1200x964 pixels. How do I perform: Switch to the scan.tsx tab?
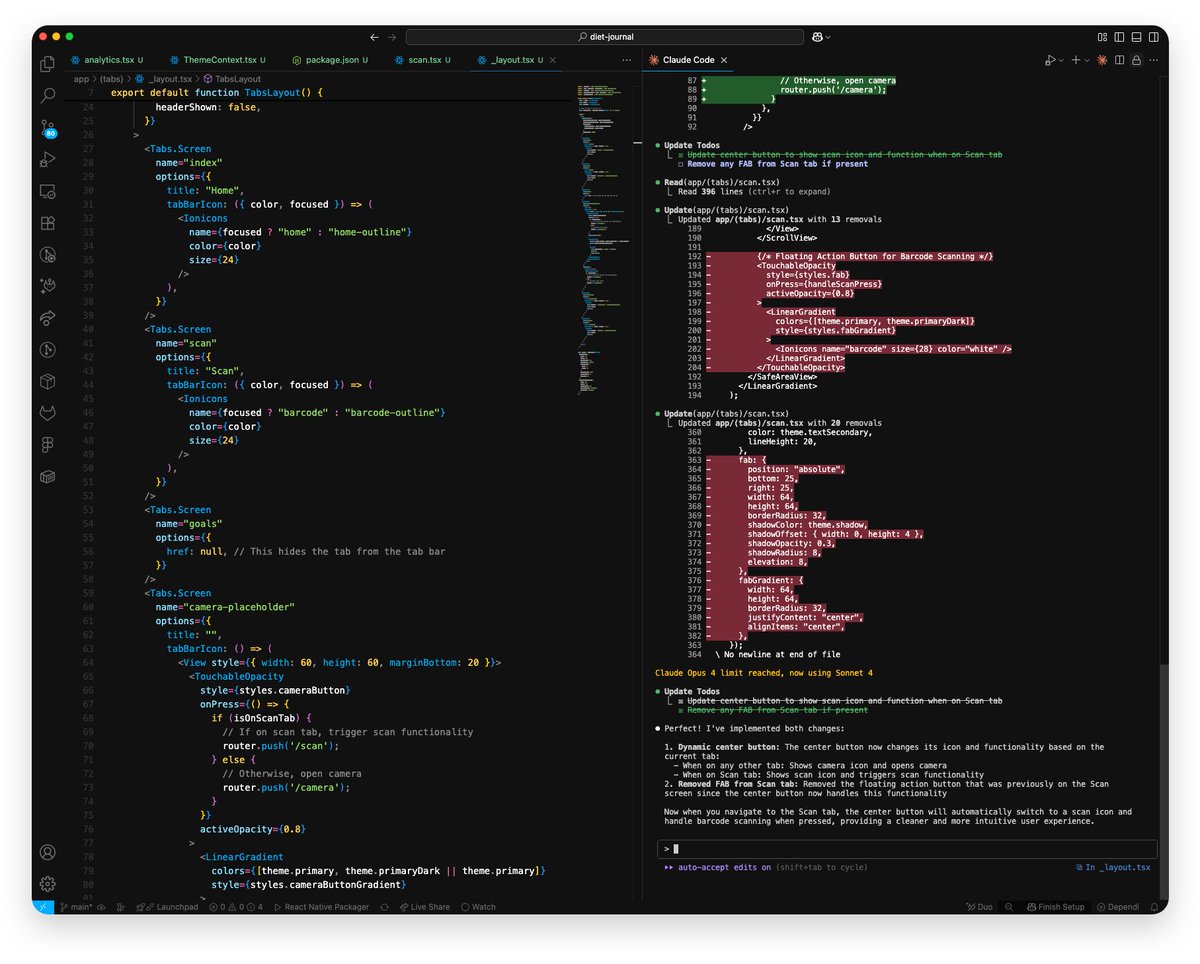pos(423,60)
